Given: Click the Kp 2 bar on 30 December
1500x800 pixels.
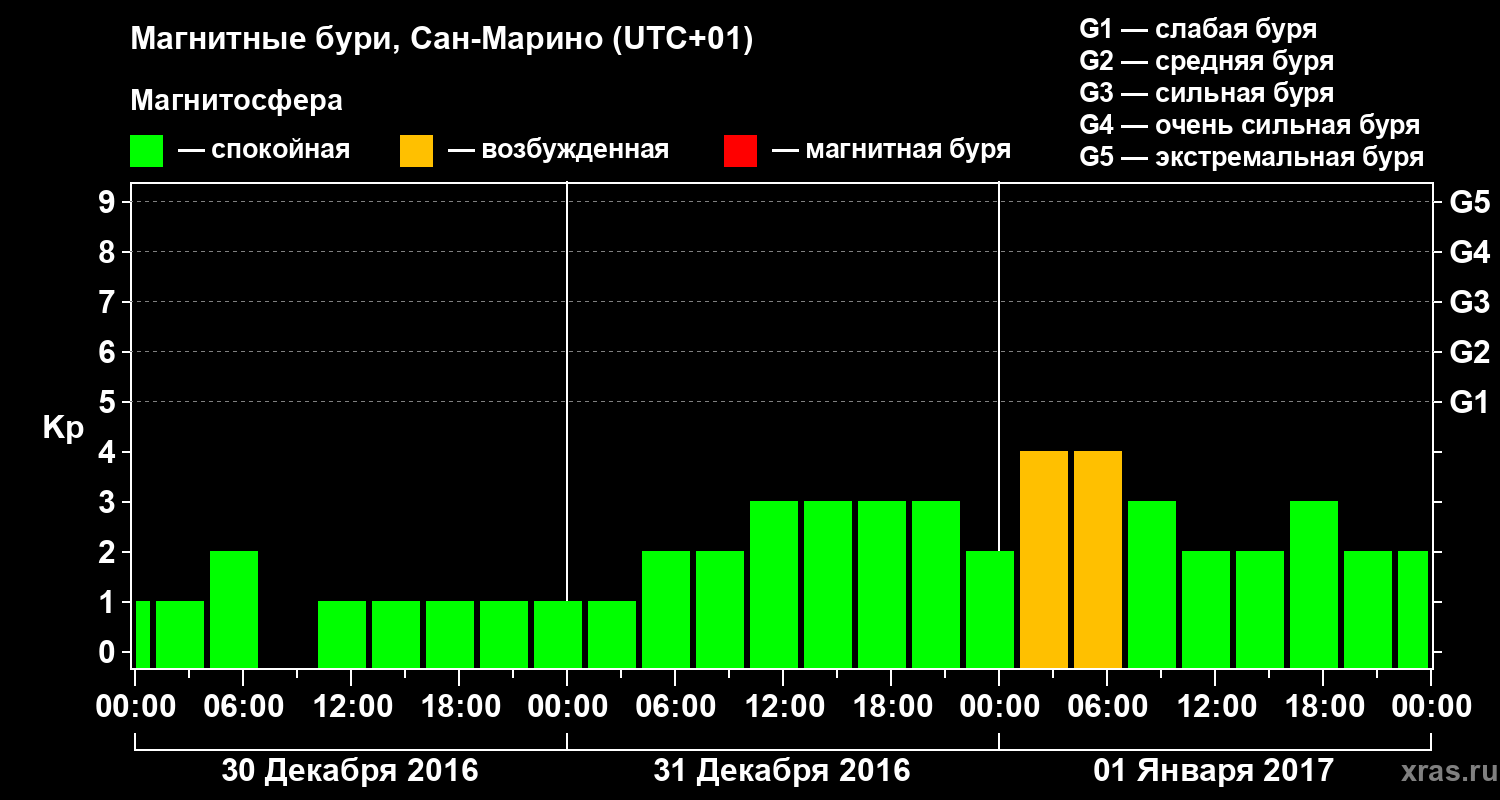Looking at the screenshot, I should click(x=234, y=609).
